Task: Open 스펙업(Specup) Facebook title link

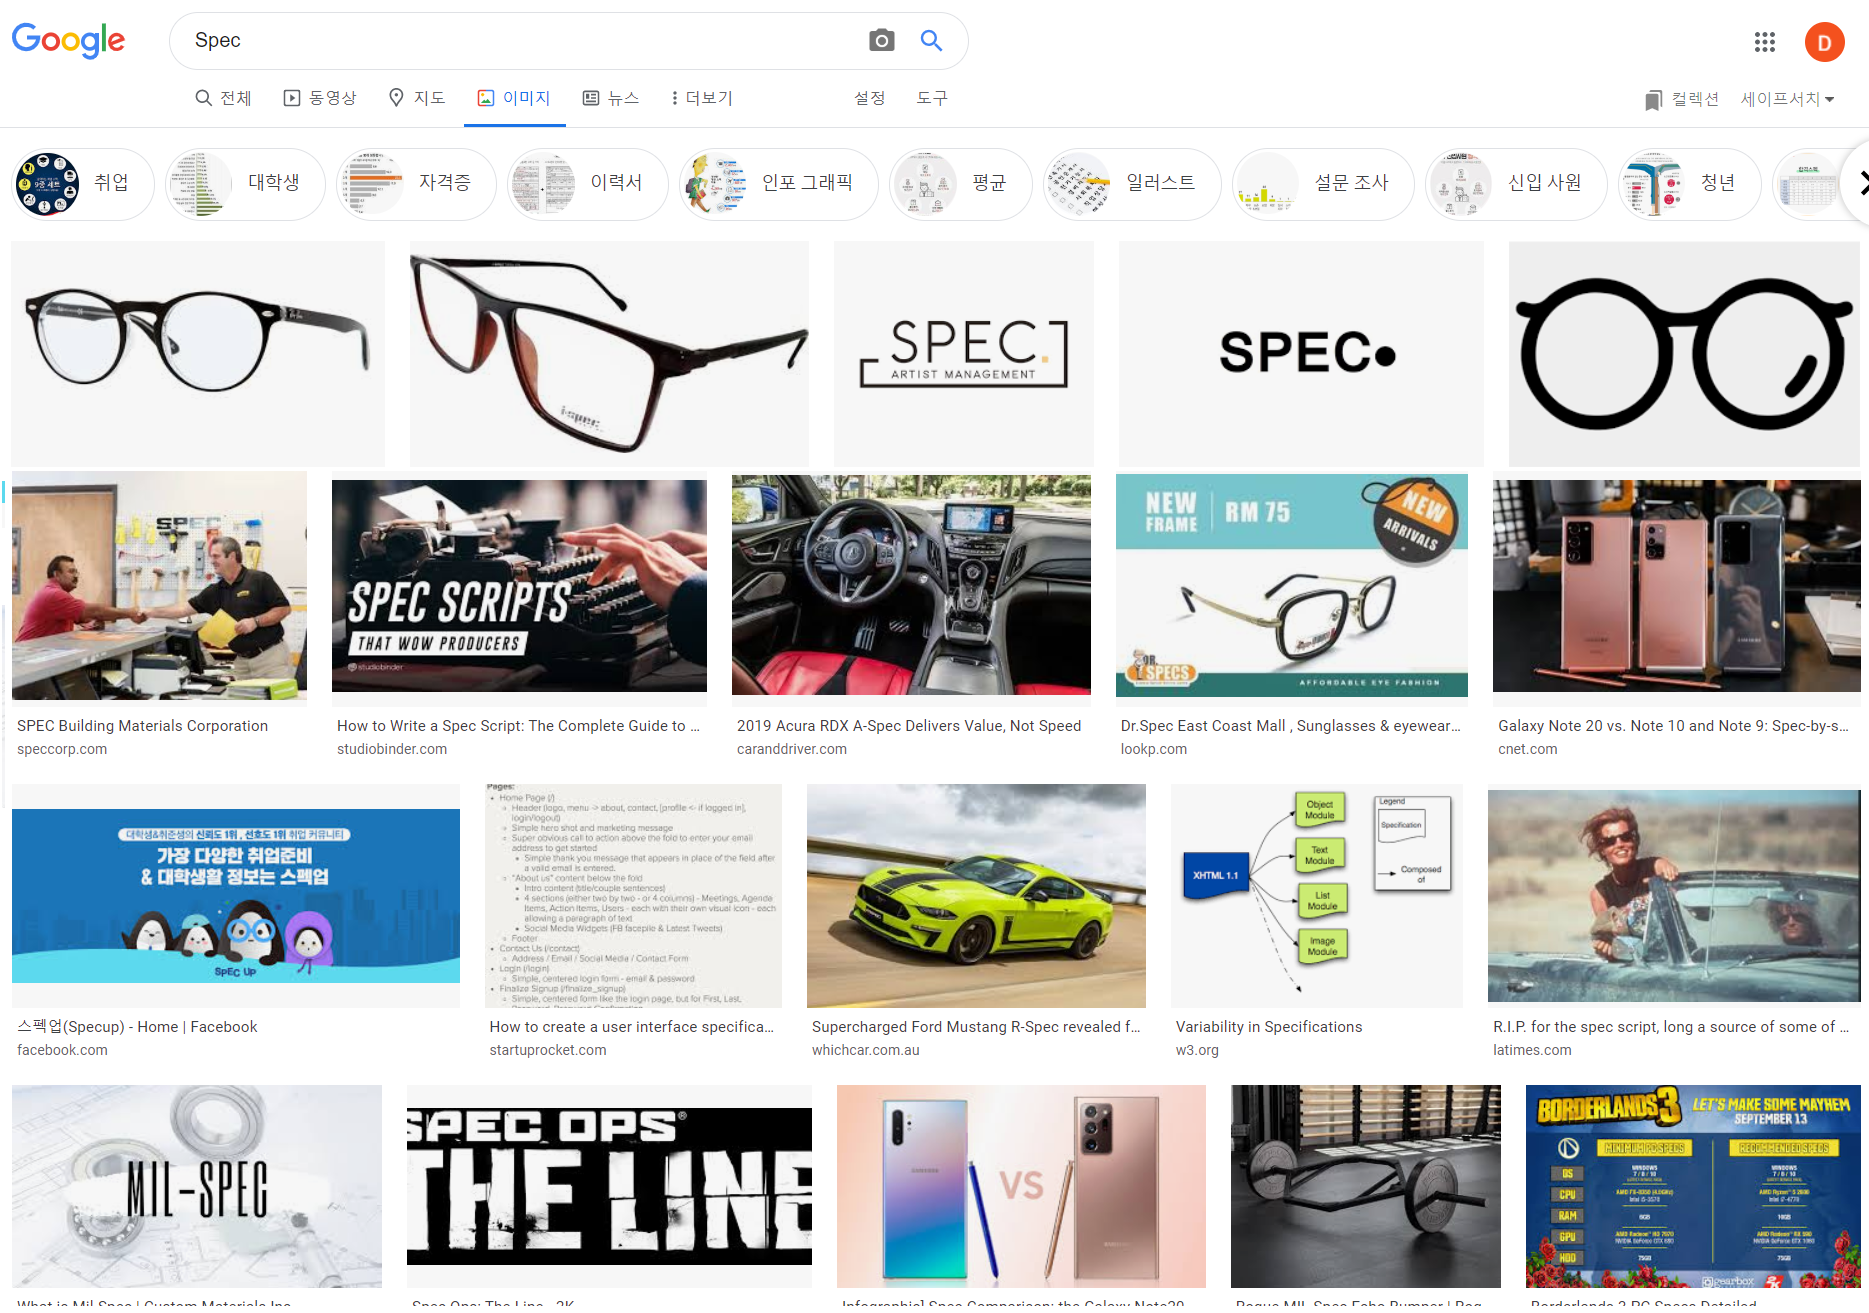Action: click(x=137, y=1027)
